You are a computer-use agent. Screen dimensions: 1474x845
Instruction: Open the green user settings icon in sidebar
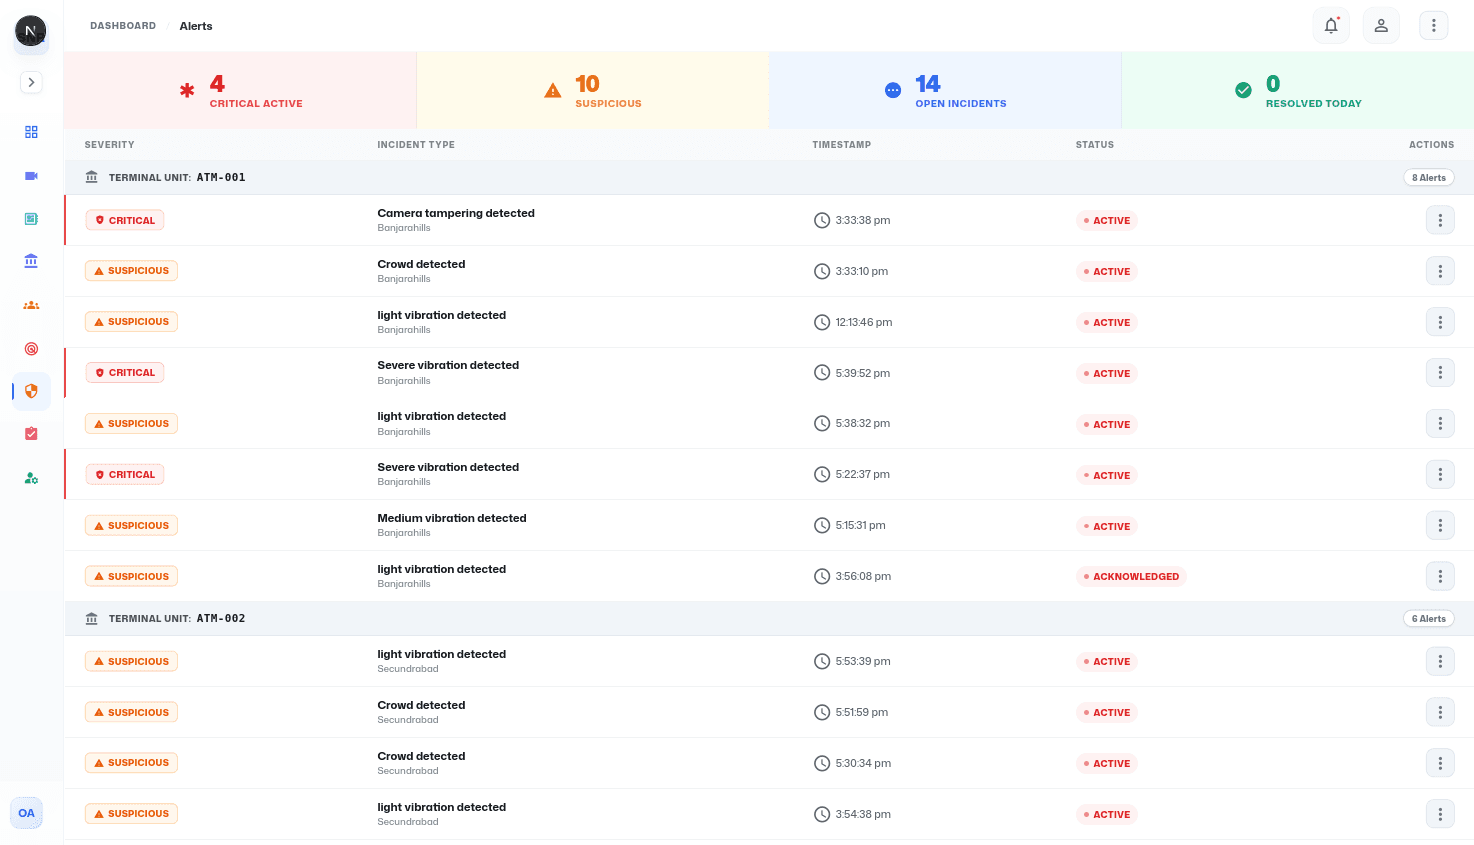[31, 478]
